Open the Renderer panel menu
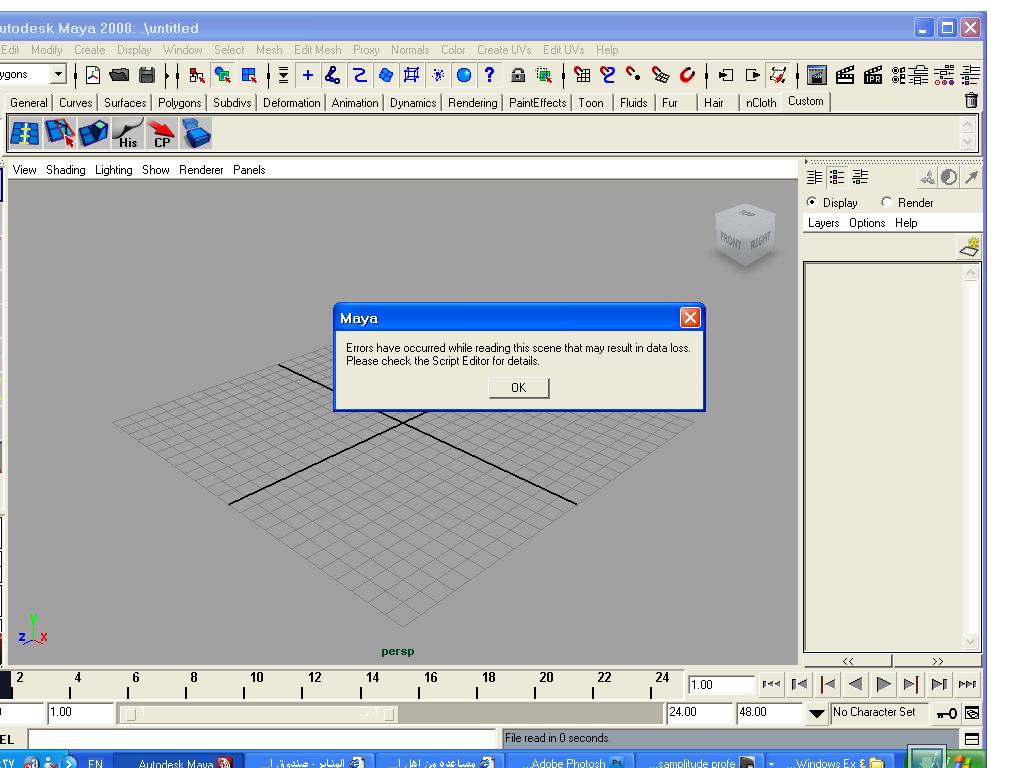The image size is (1024, 768). (x=201, y=170)
